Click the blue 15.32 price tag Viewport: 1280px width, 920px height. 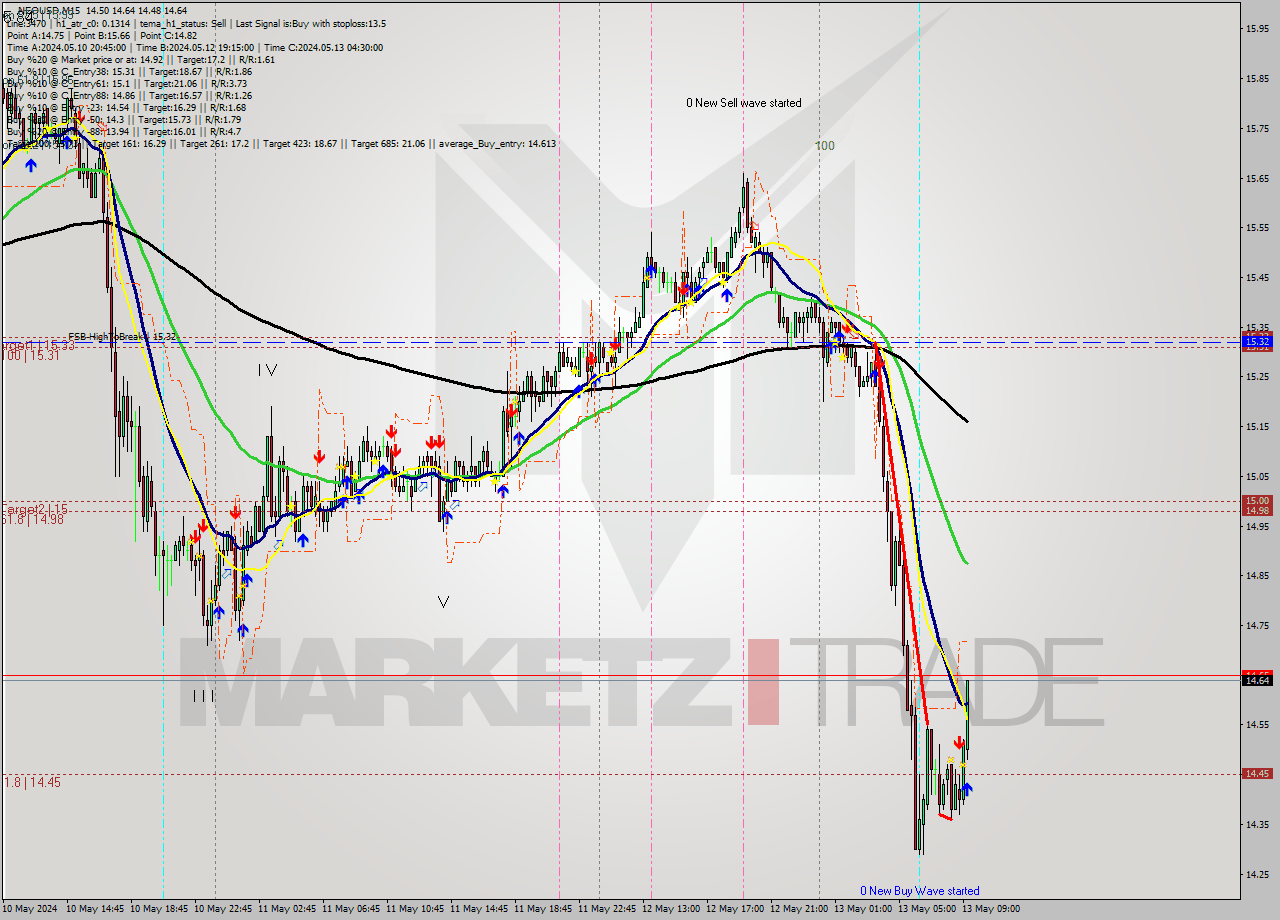pyautogui.click(x=1257, y=342)
